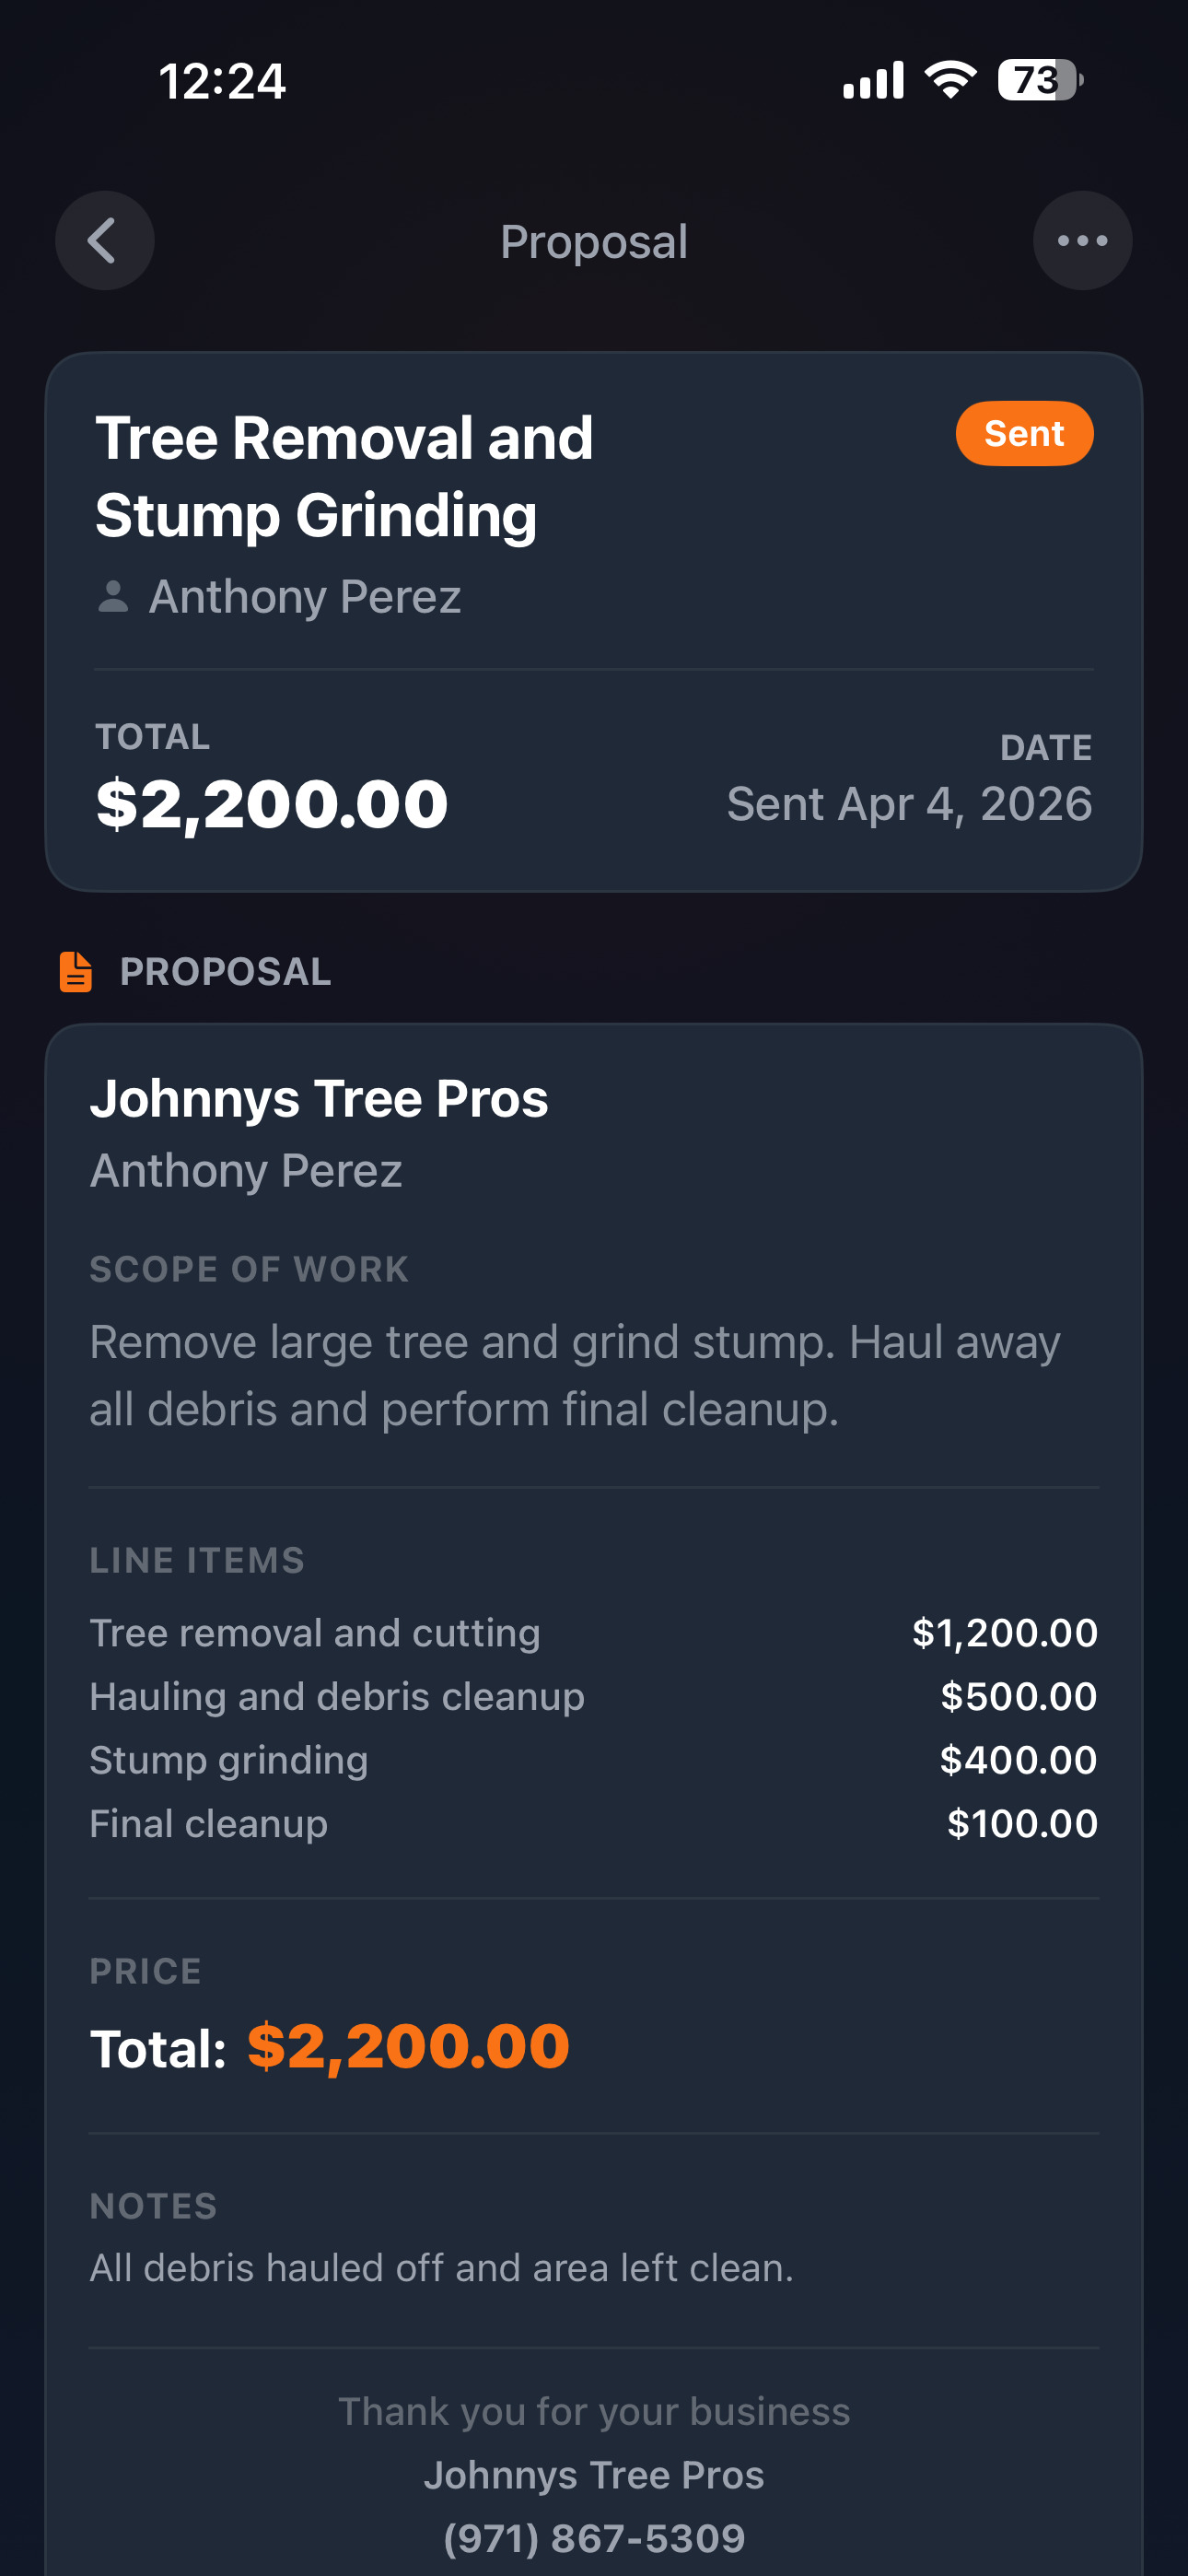Select the Tree removal and cutting line item
The image size is (1188, 2576).
[x=315, y=1633]
